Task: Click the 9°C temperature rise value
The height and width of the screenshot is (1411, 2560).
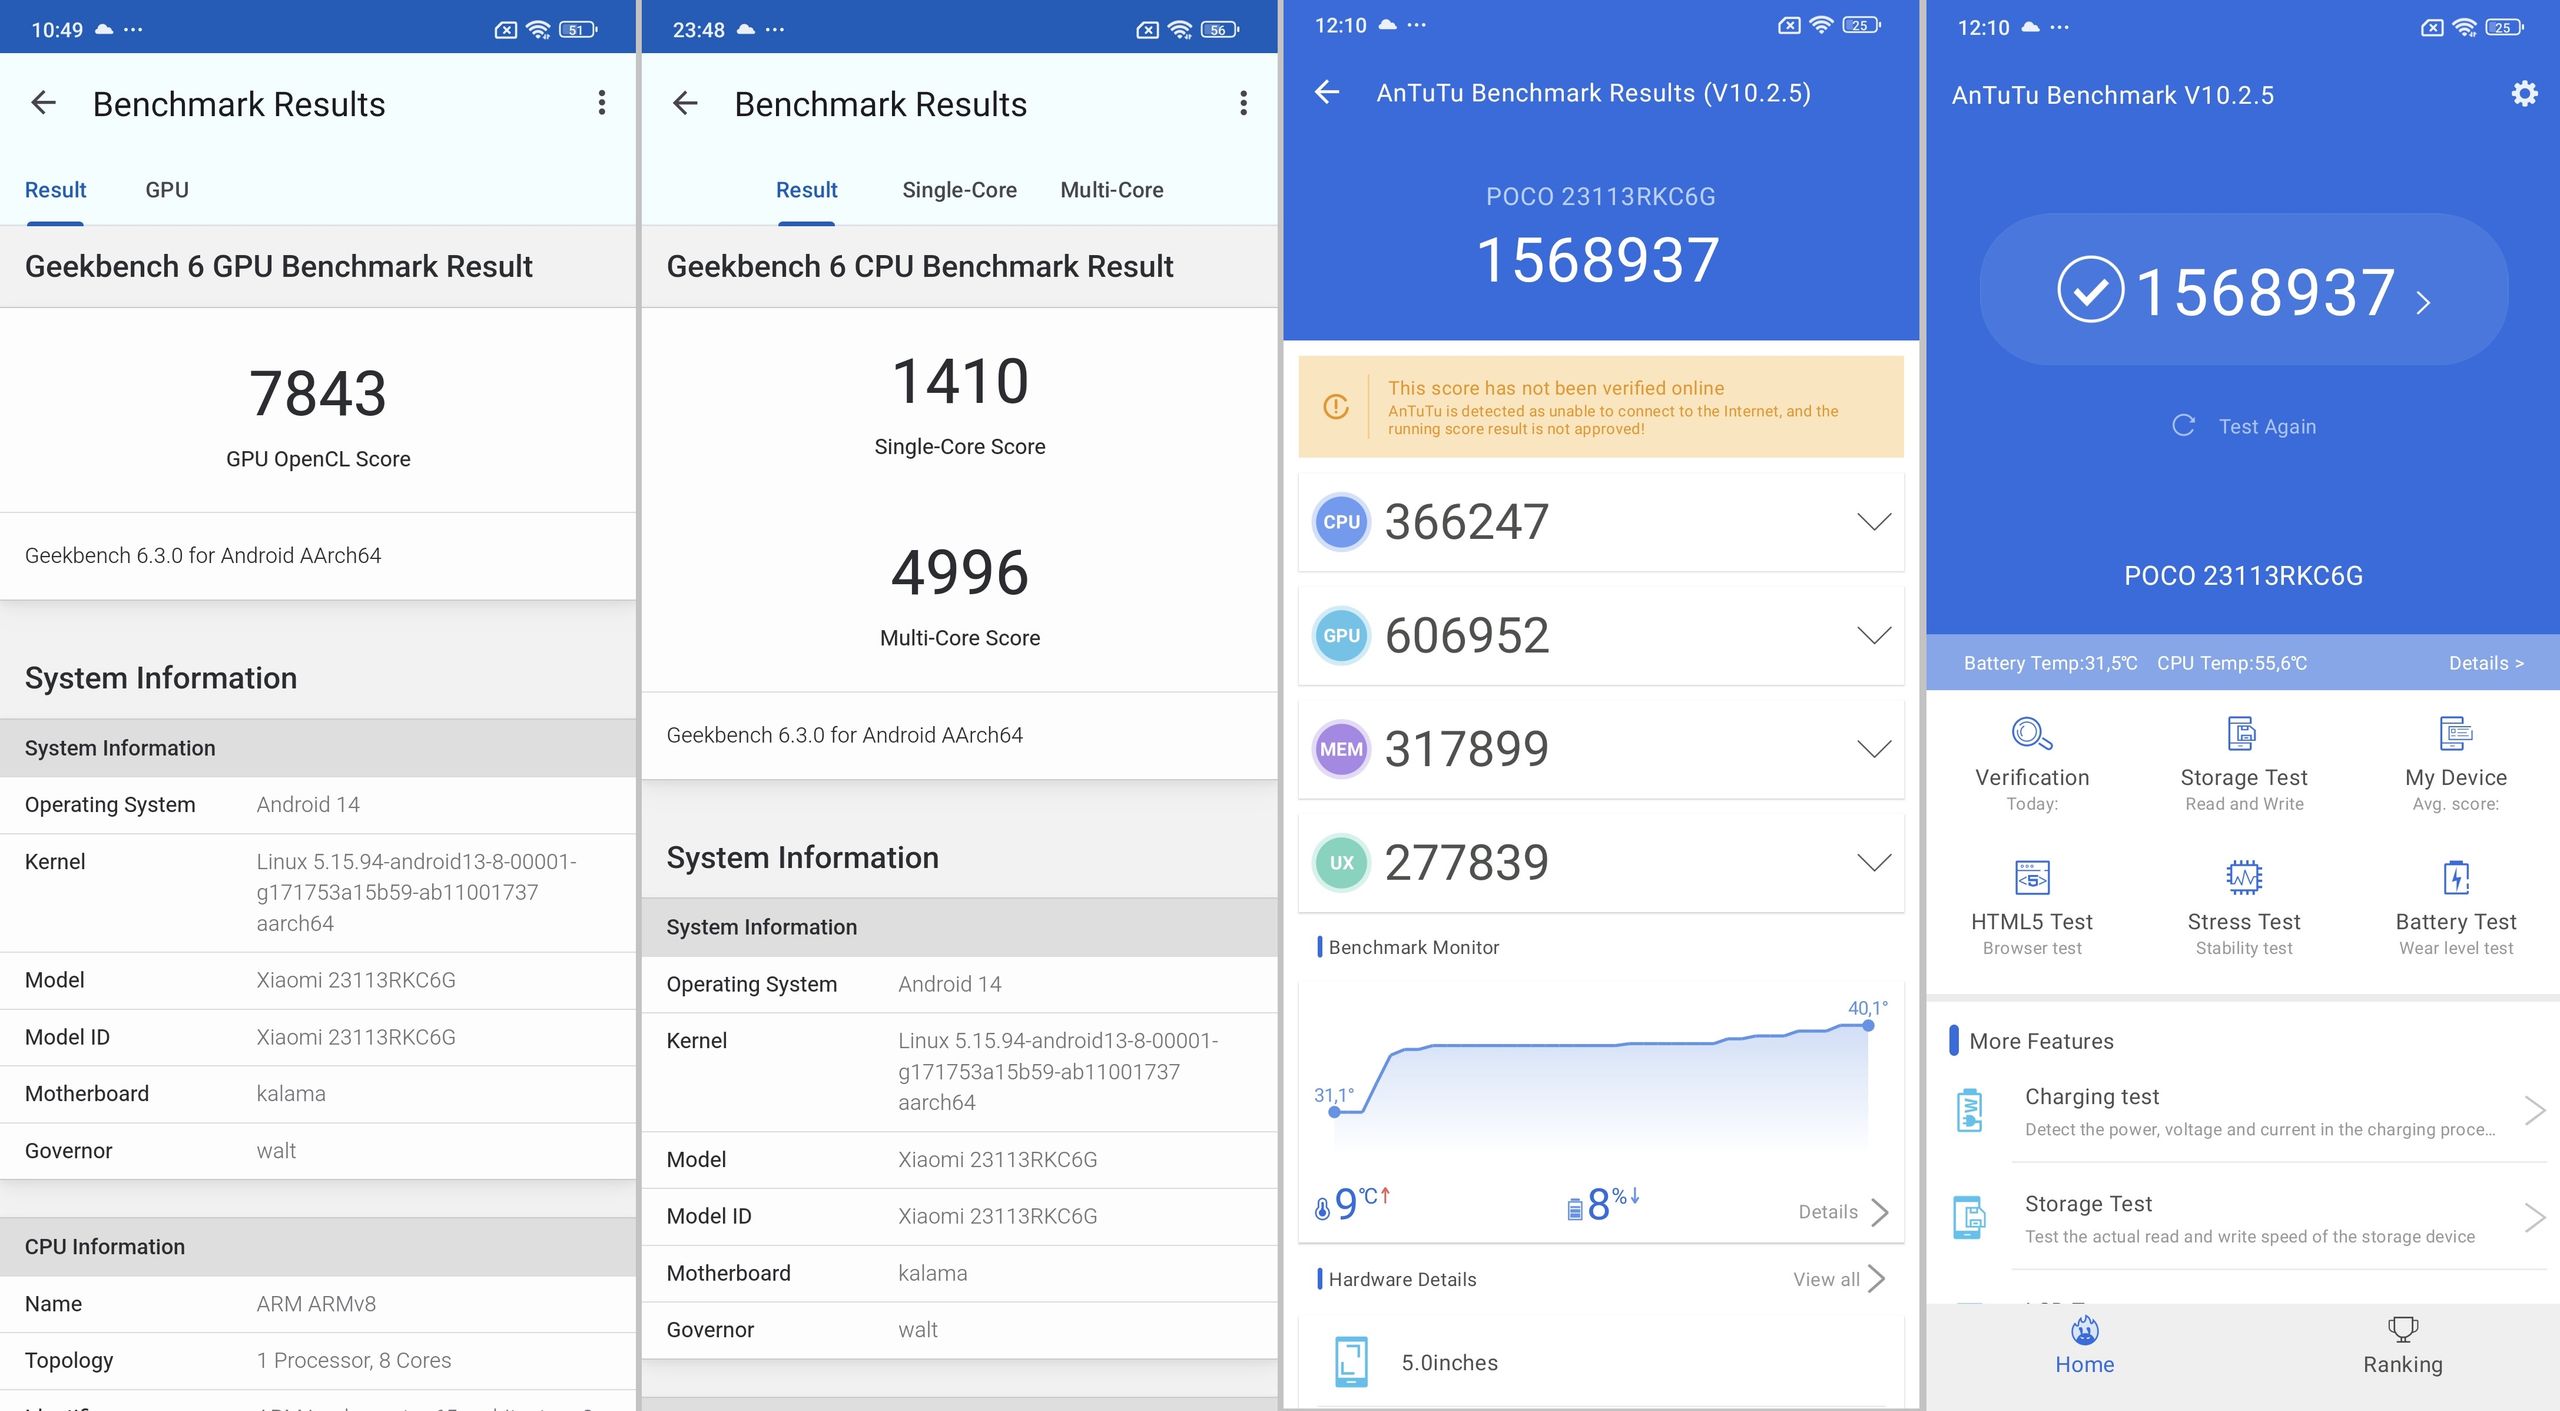Action: [1354, 1203]
